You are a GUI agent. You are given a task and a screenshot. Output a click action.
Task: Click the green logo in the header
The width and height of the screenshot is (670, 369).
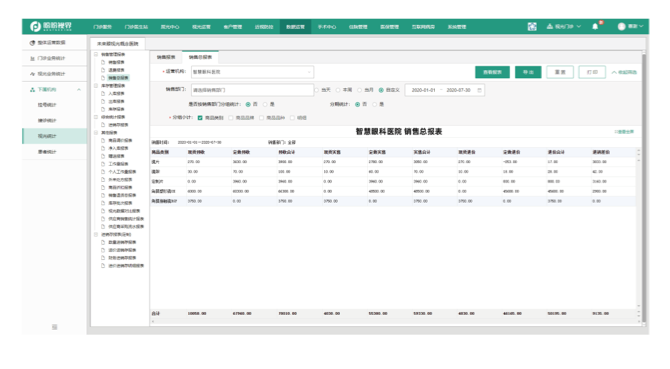[50, 26]
